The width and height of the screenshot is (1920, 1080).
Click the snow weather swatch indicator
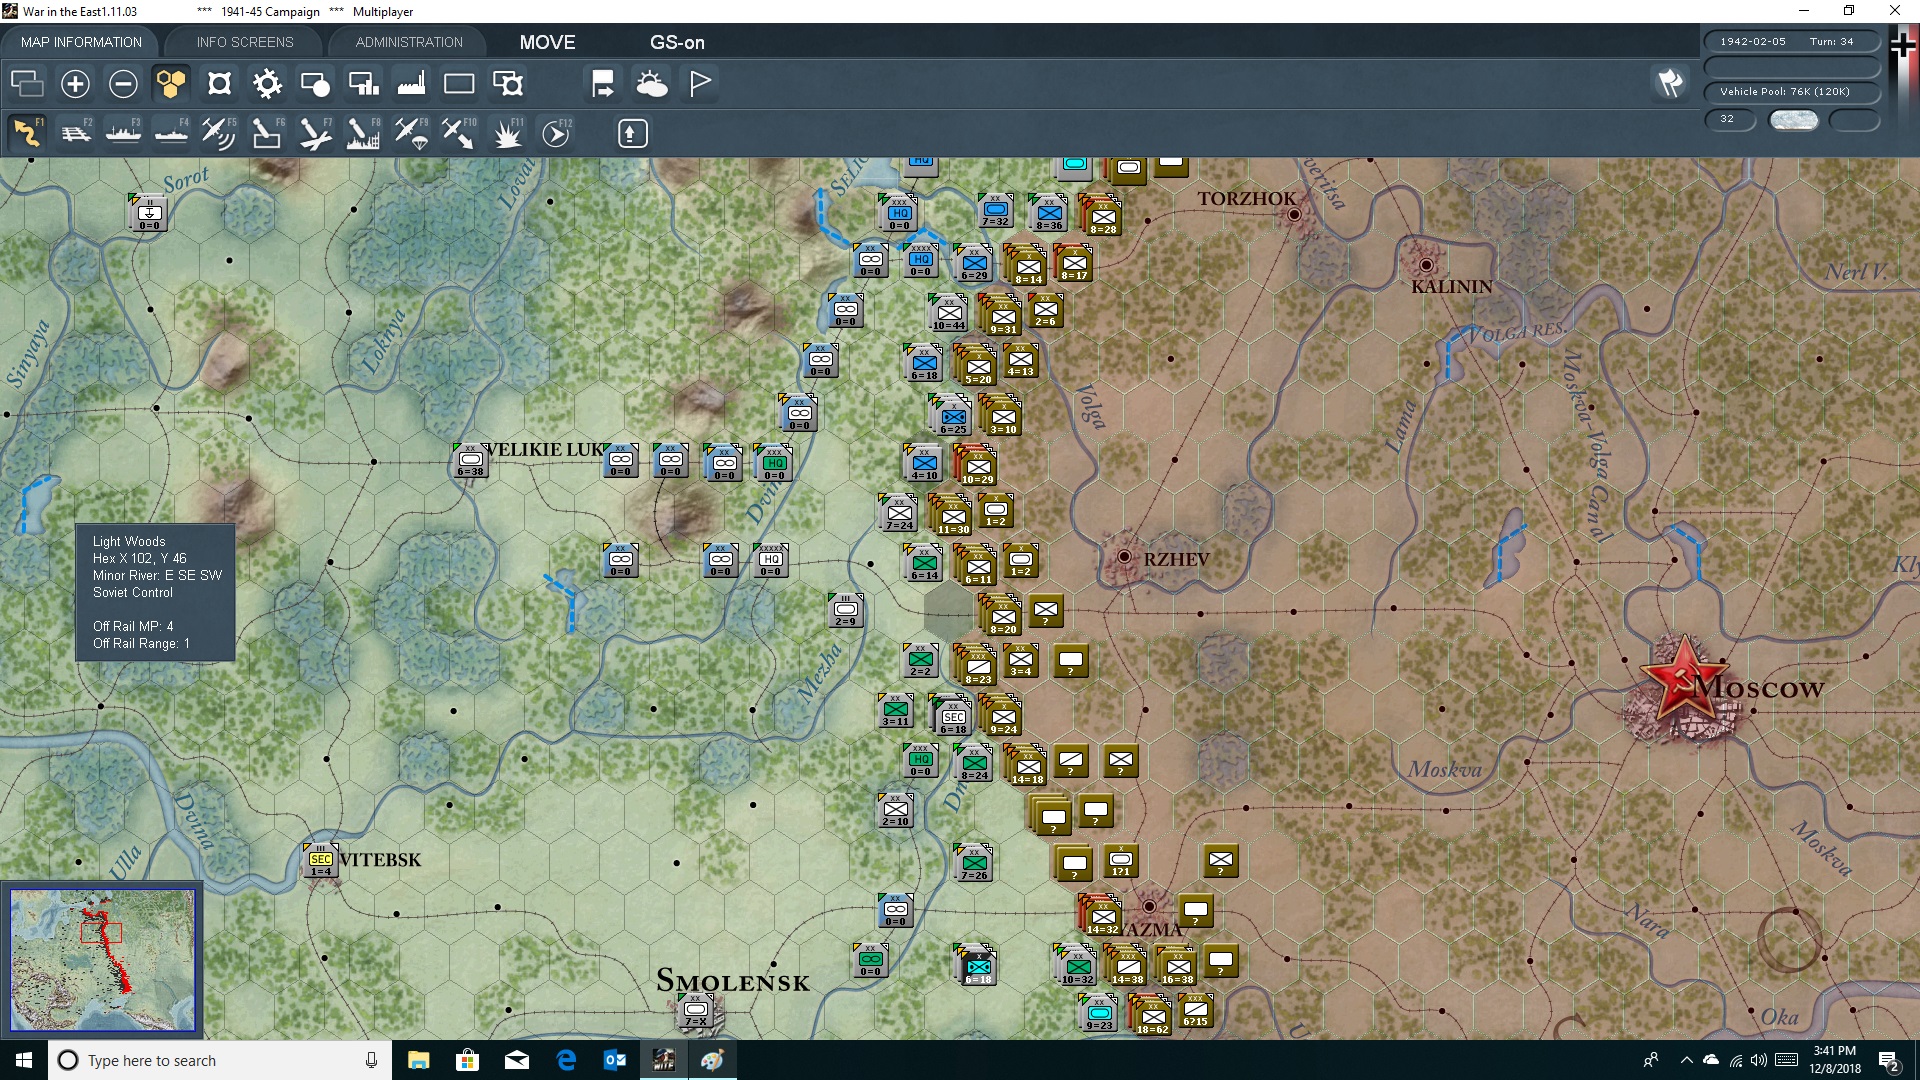coord(1793,119)
